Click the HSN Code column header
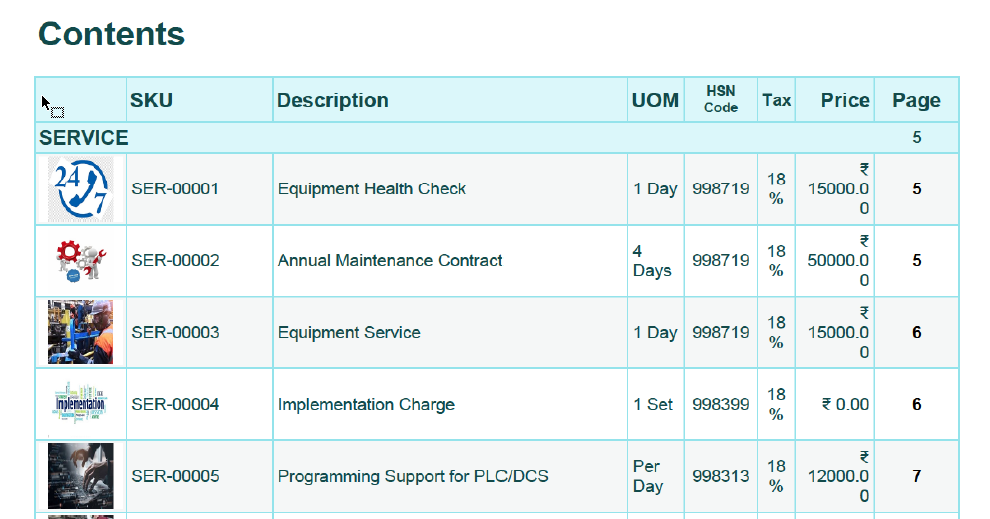 pos(721,100)
